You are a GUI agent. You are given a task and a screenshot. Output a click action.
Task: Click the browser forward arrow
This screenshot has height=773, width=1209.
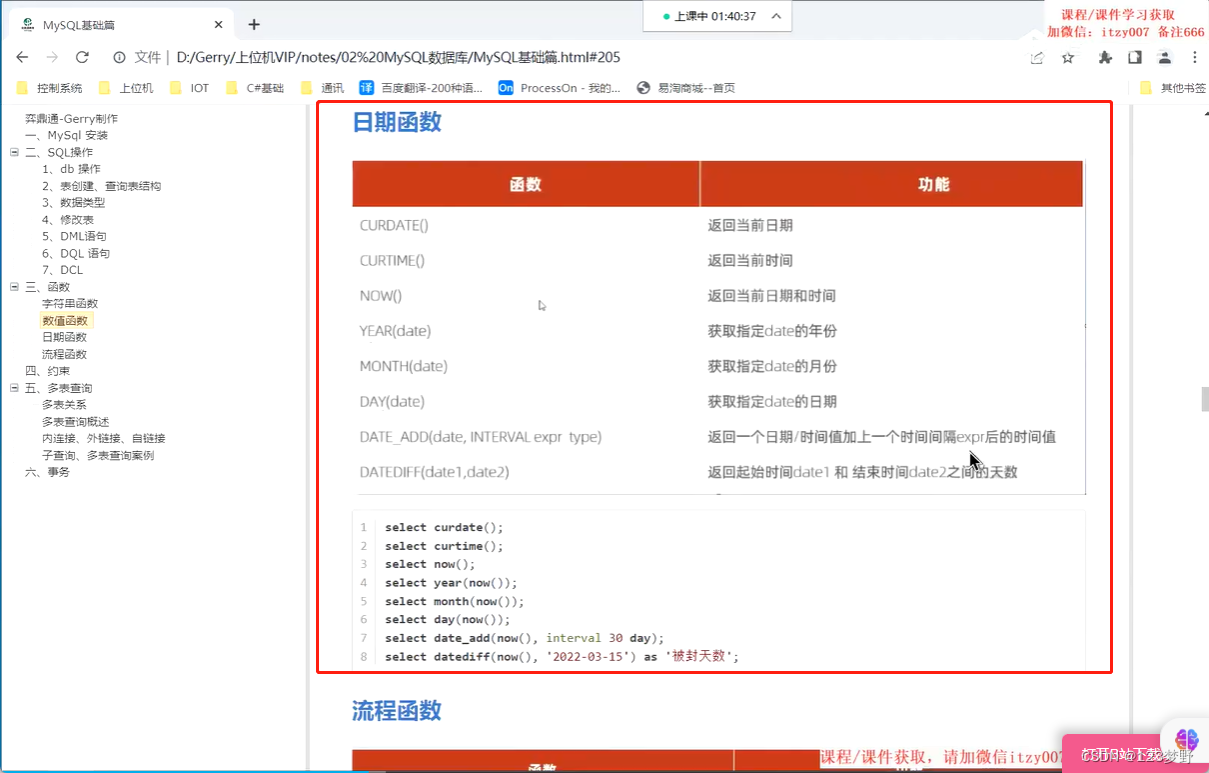point(52,57)
